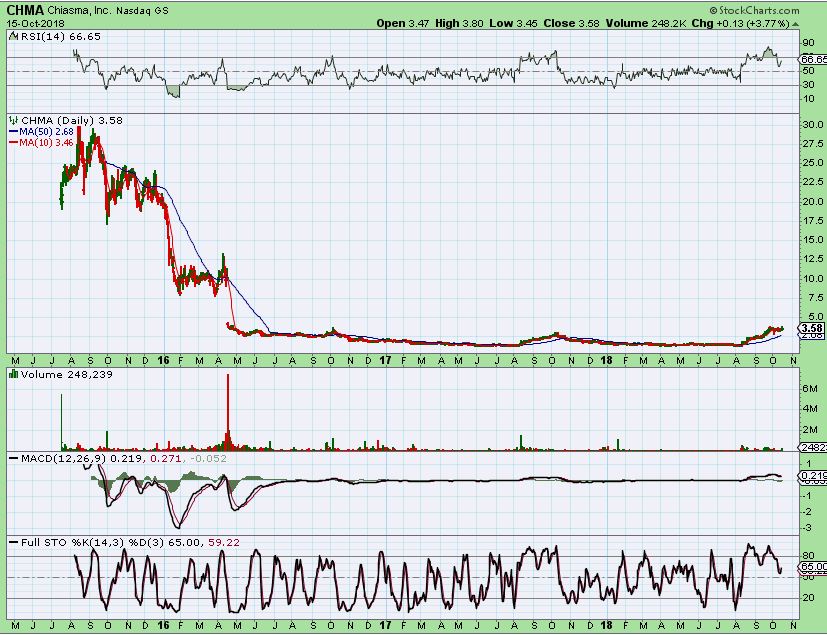Image resolution: width=827 pixels, height=635 pixels.
Task: Click the 0.219 MACD tag on right axis
Action: click(813, 475)
